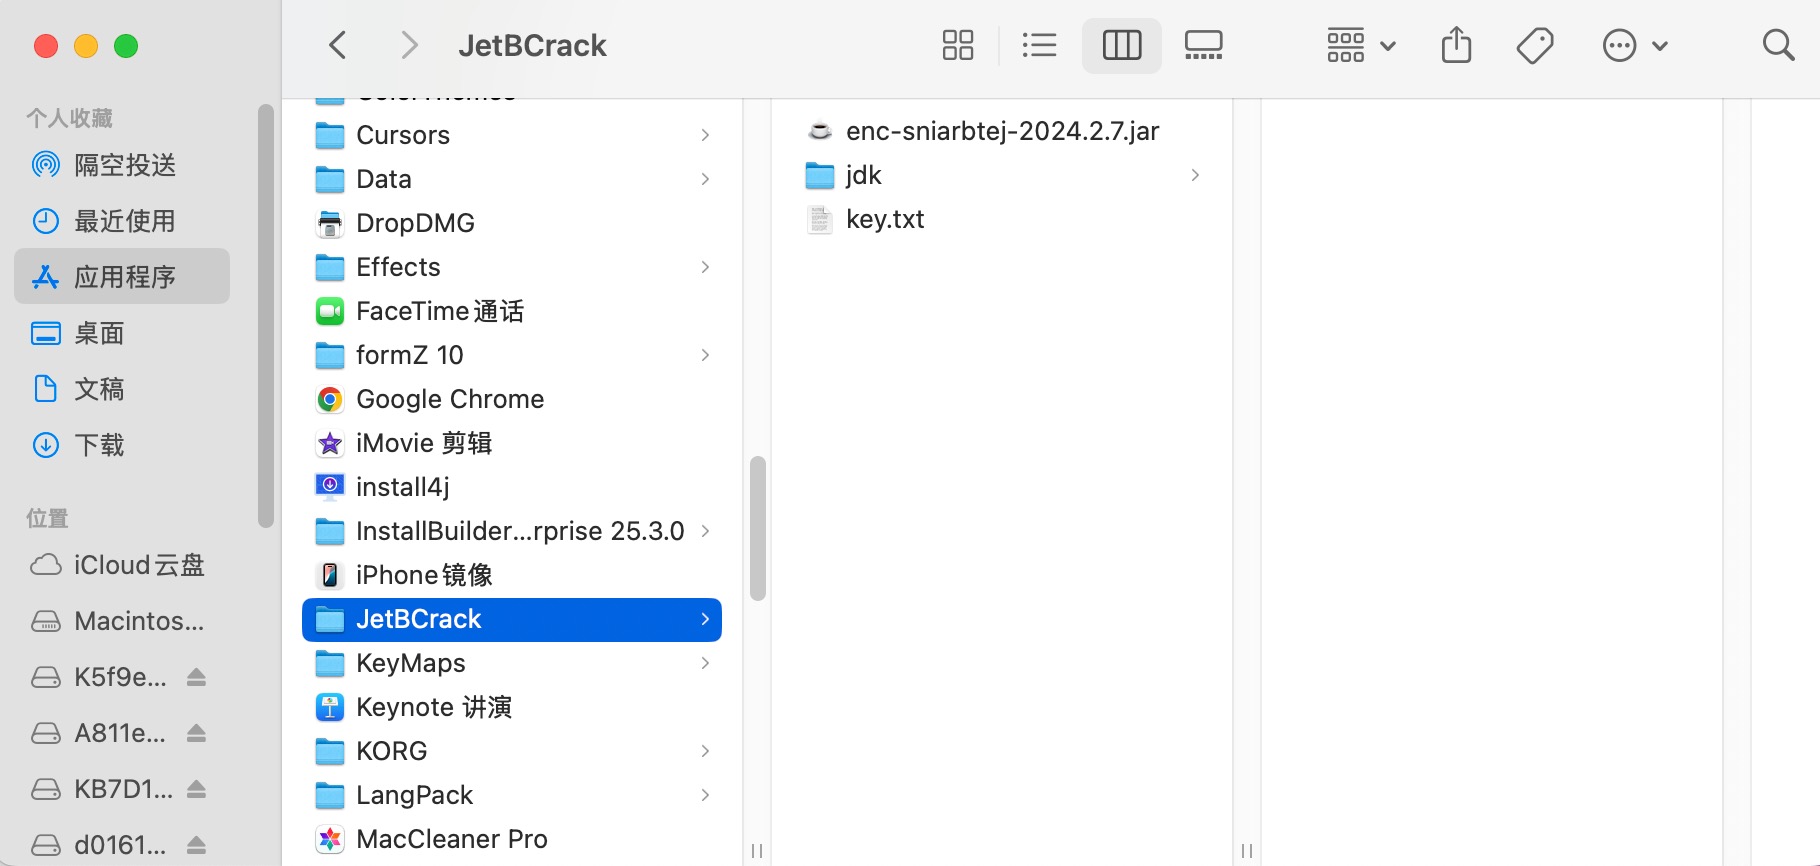Eject the KB7D1 volume
The image size is (1820, 866).
tap(197, 789)
